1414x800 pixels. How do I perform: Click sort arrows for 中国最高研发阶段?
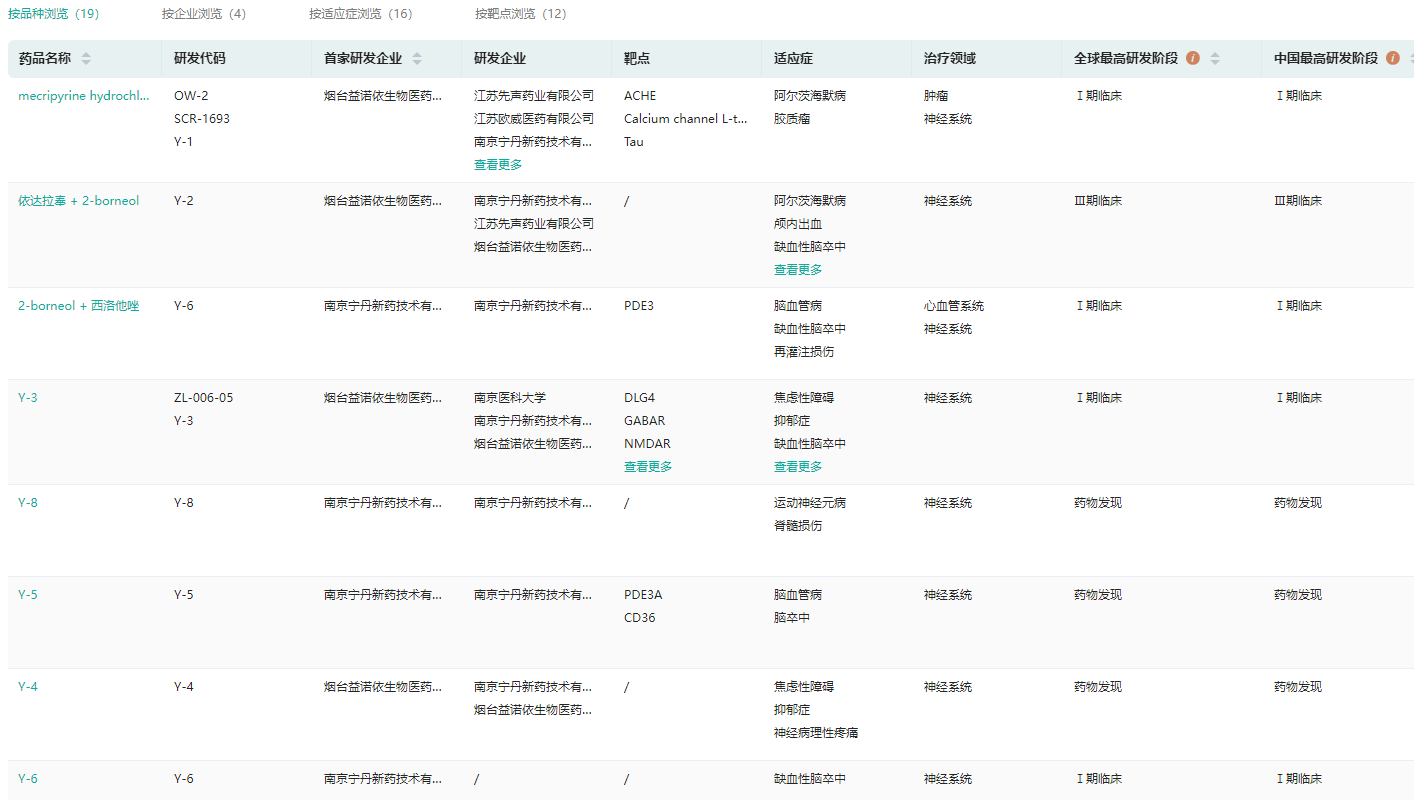click(1408, 59)
